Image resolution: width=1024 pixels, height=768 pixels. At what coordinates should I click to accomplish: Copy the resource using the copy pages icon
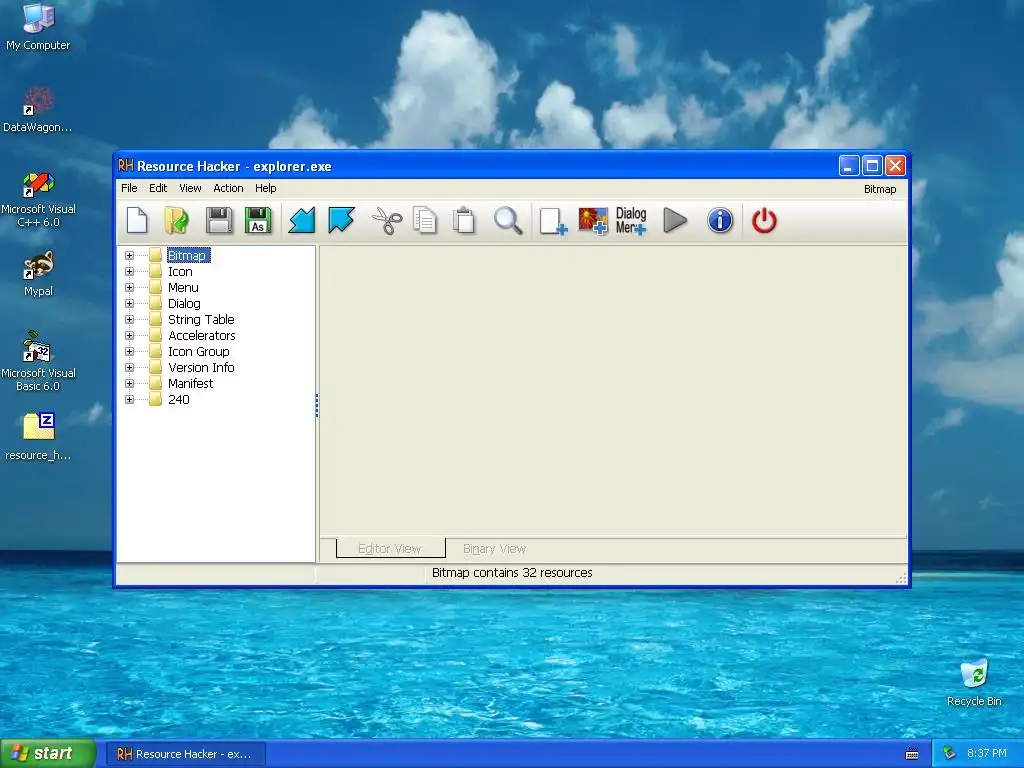point(425,220)
